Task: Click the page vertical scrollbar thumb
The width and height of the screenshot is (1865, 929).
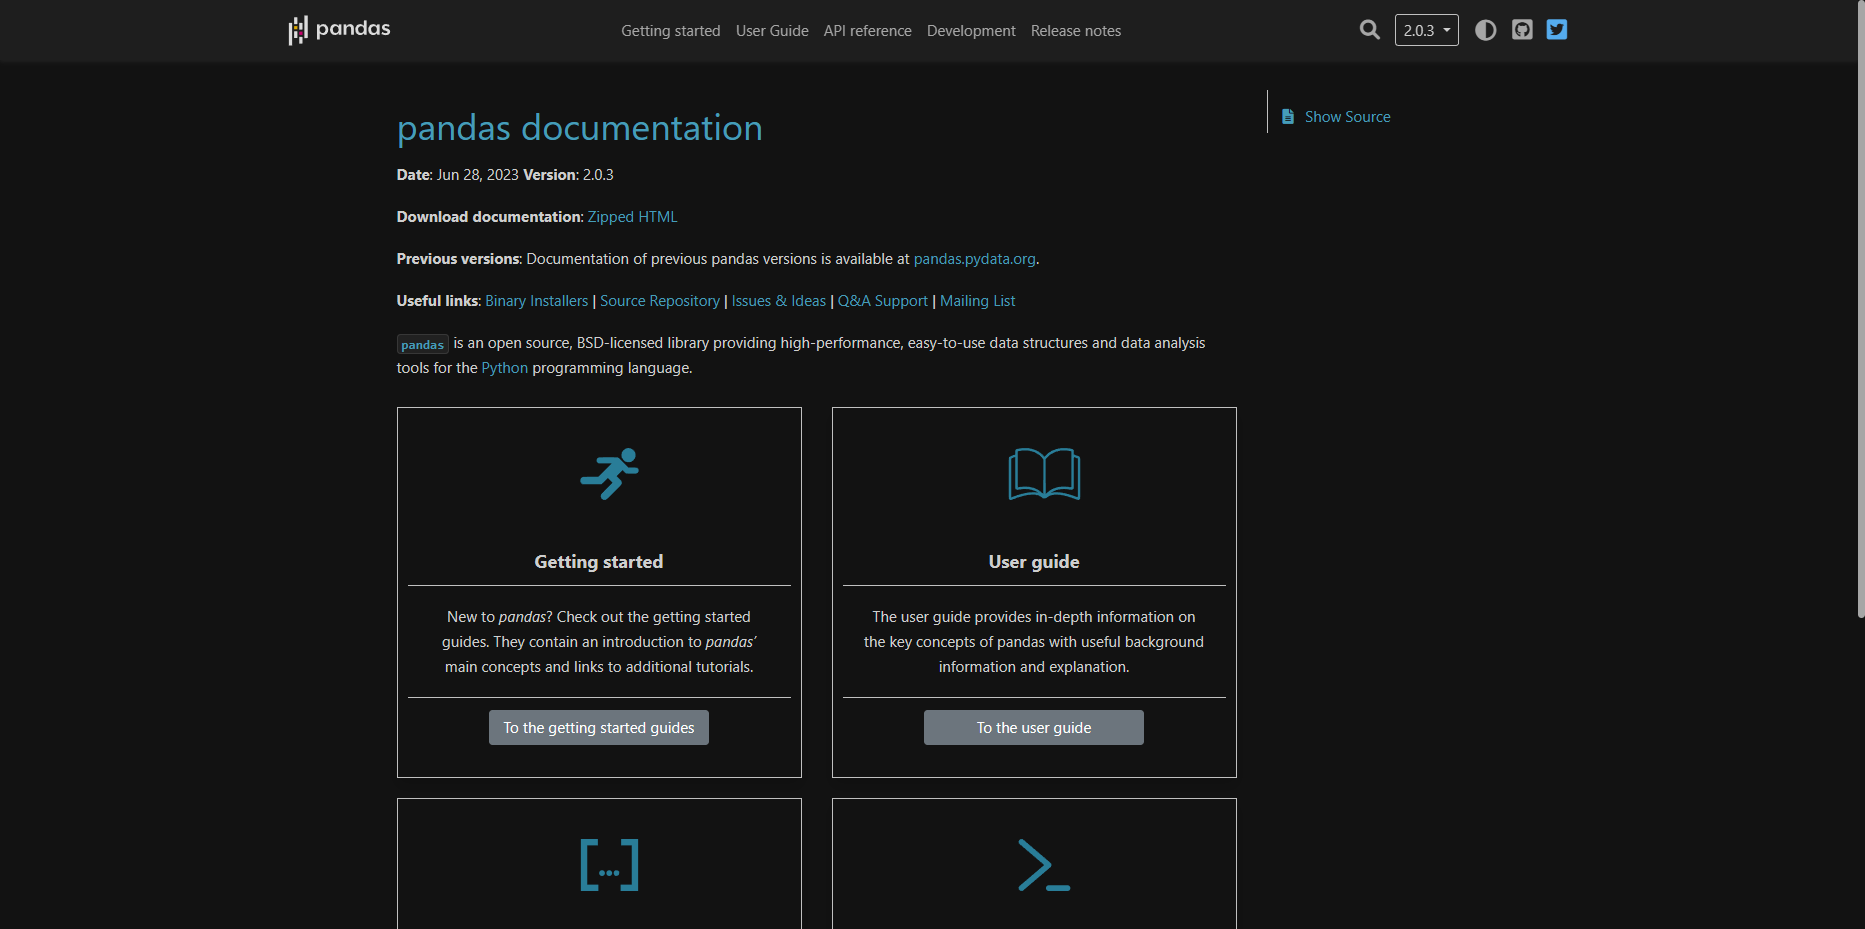Action: tap(1860, 309)
